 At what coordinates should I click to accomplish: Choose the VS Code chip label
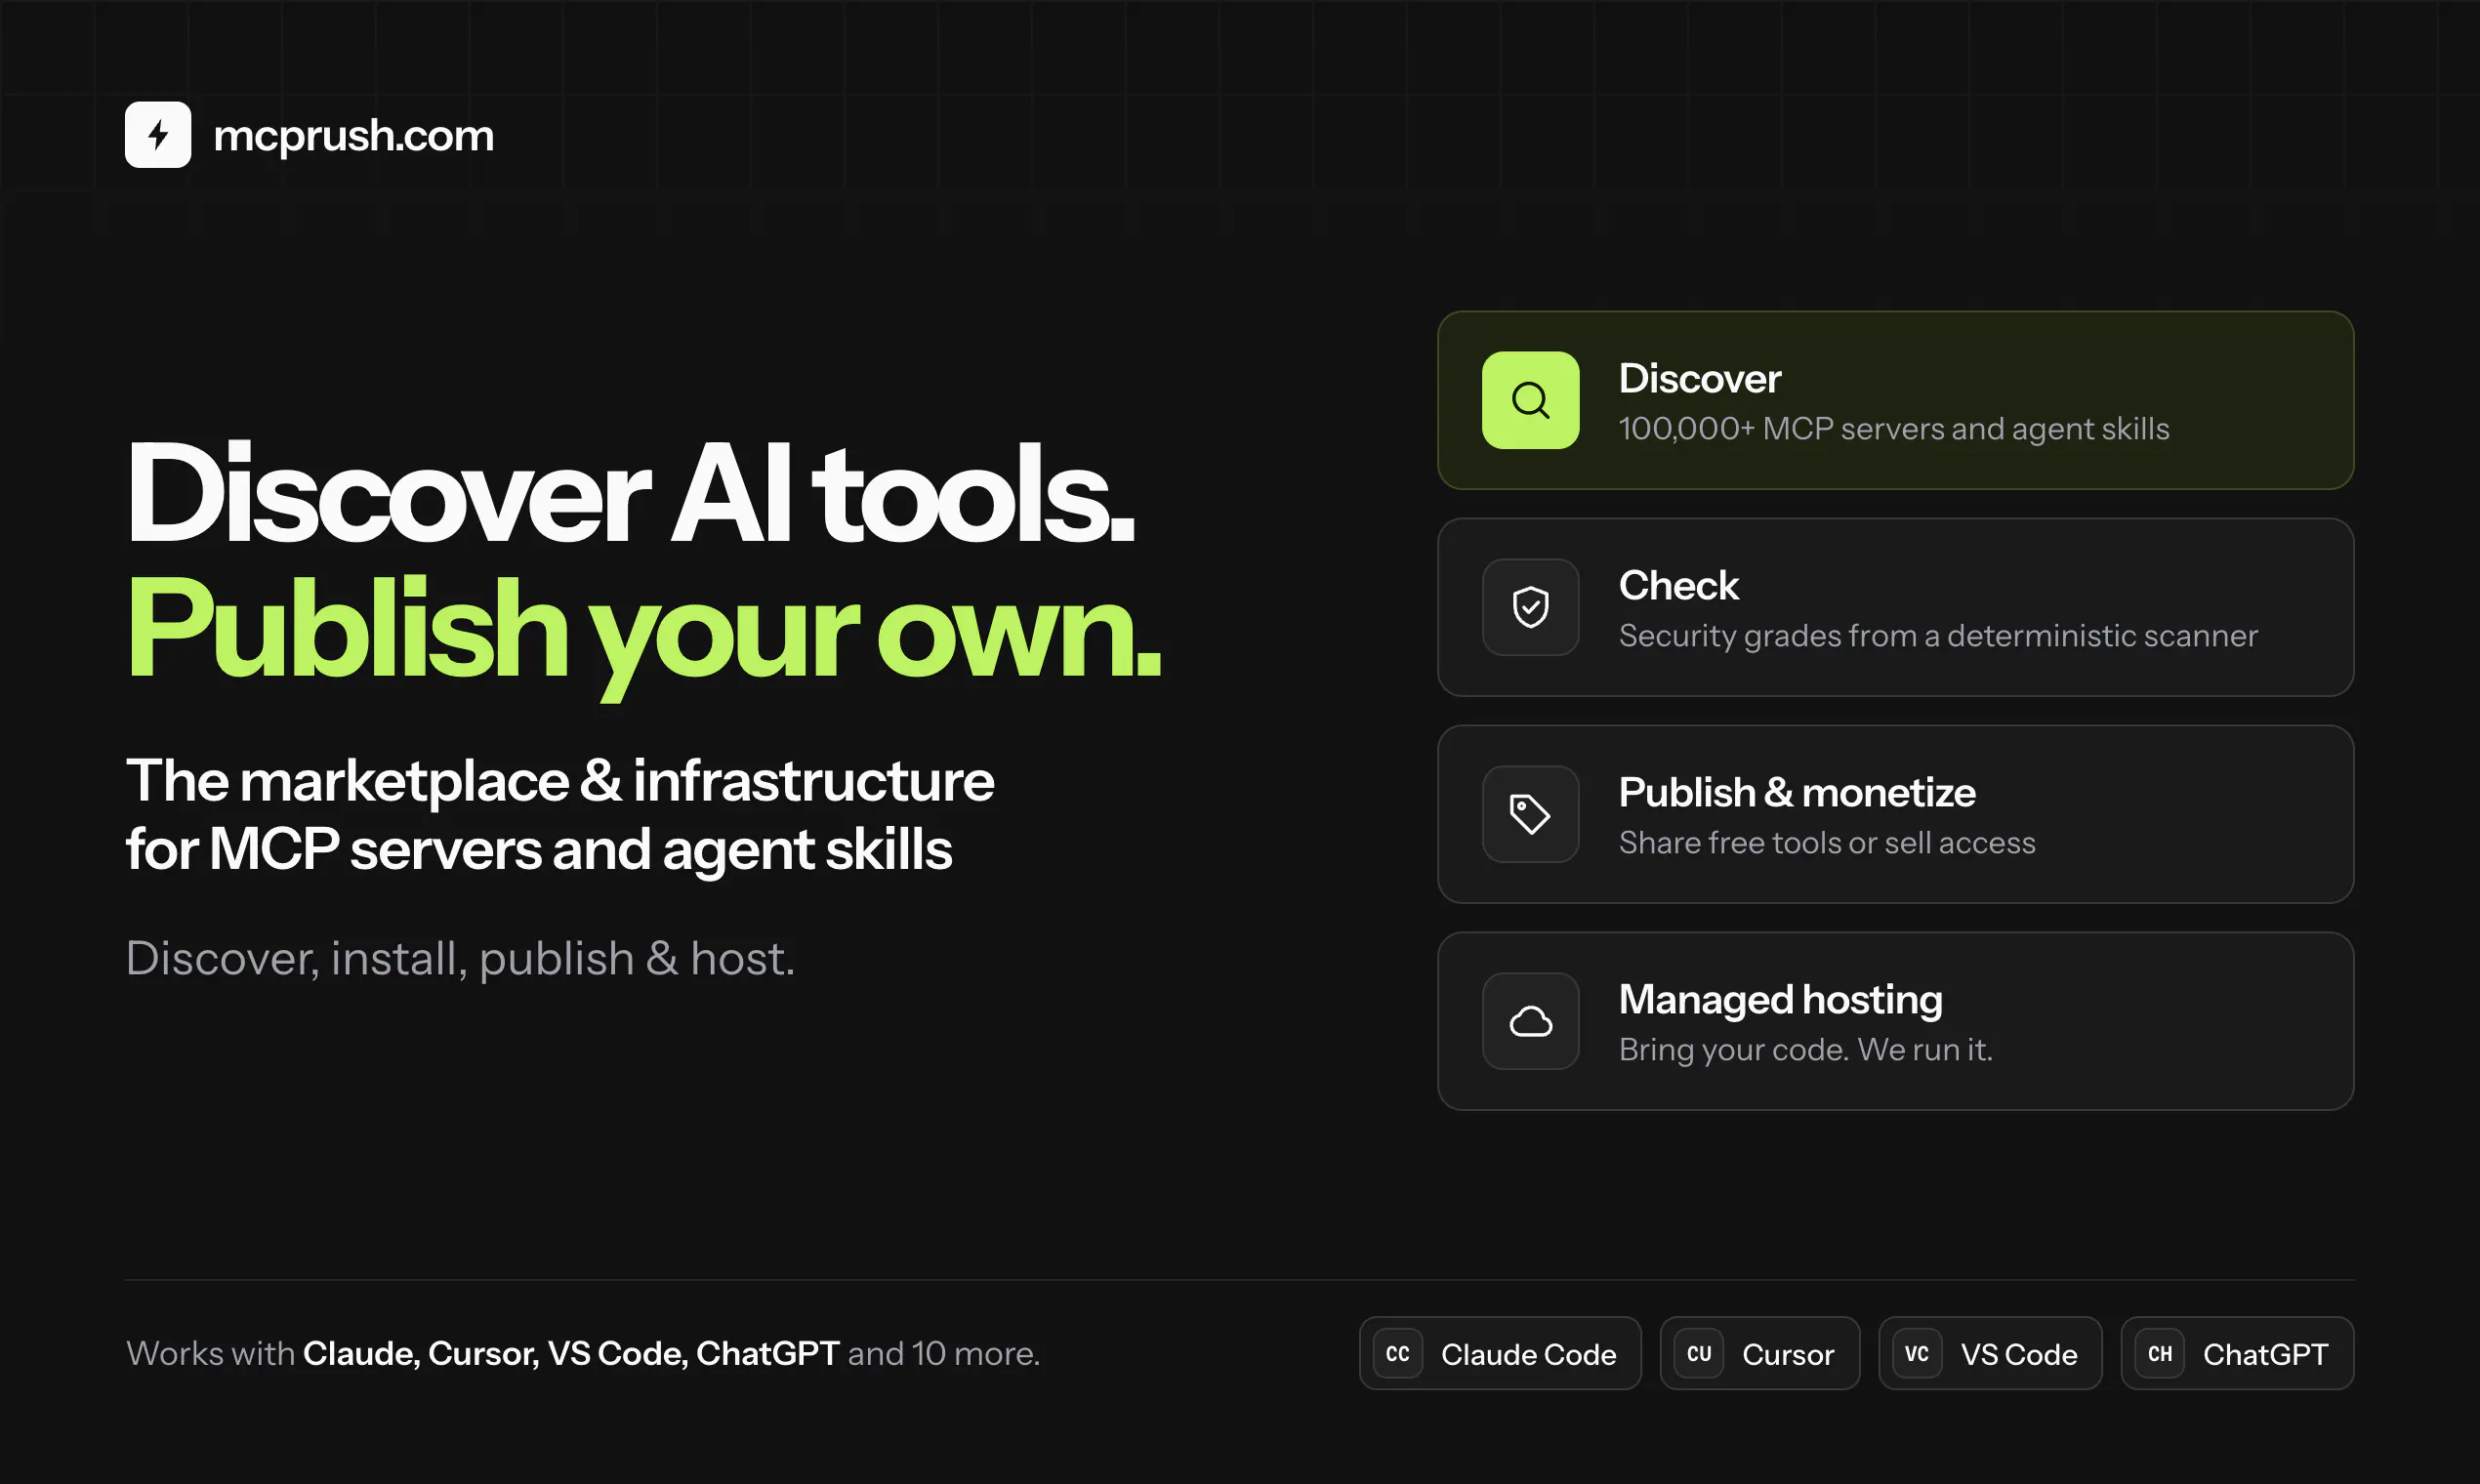(x=2018, y=1355)
